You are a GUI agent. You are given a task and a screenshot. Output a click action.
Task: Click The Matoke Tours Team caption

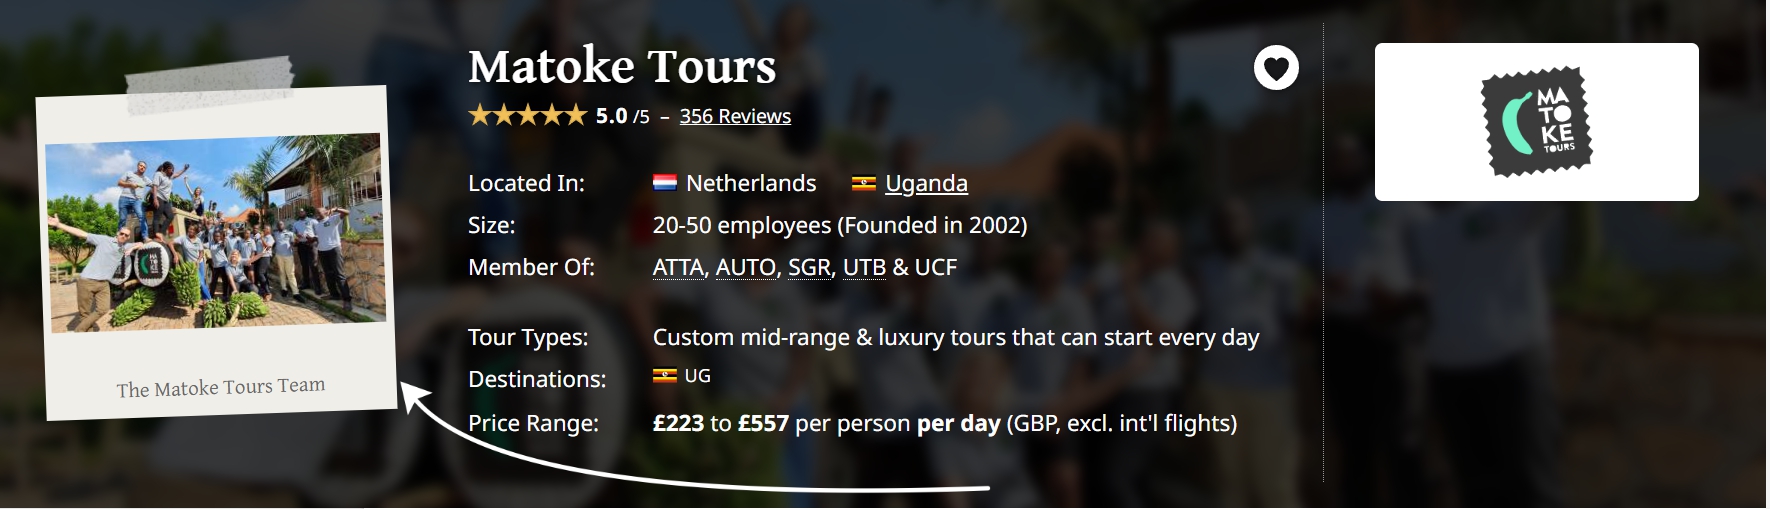pos(220,387)
